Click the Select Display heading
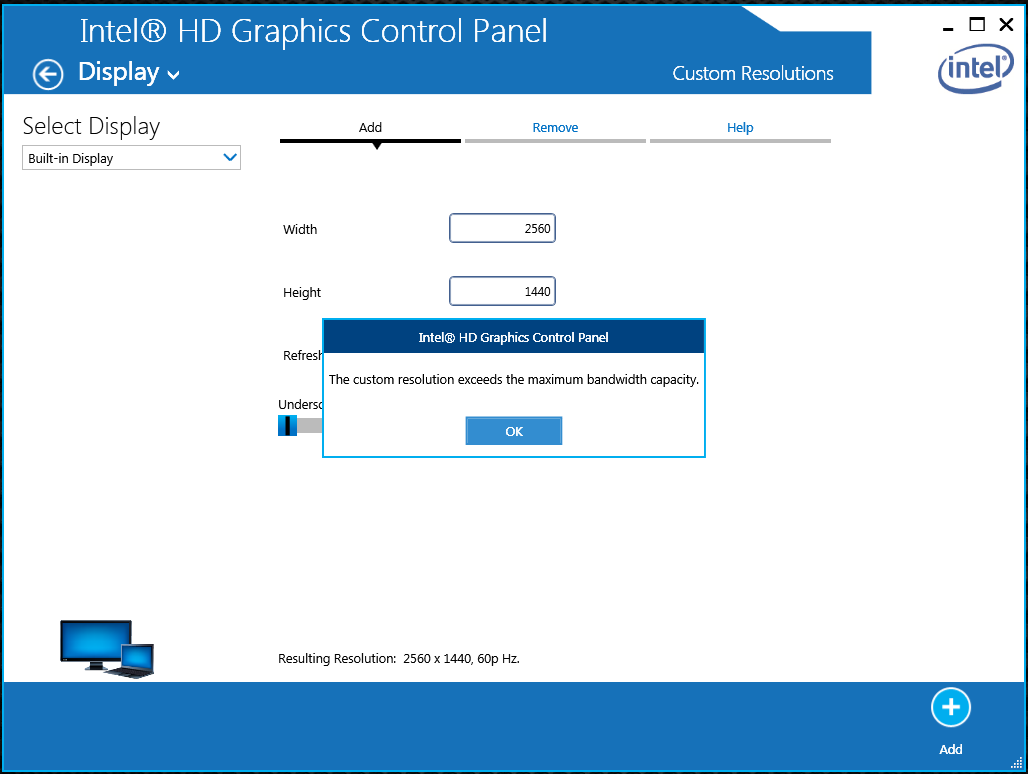Image resolution: width=1028 pixels, height=774 pixels. click(91, 126)
